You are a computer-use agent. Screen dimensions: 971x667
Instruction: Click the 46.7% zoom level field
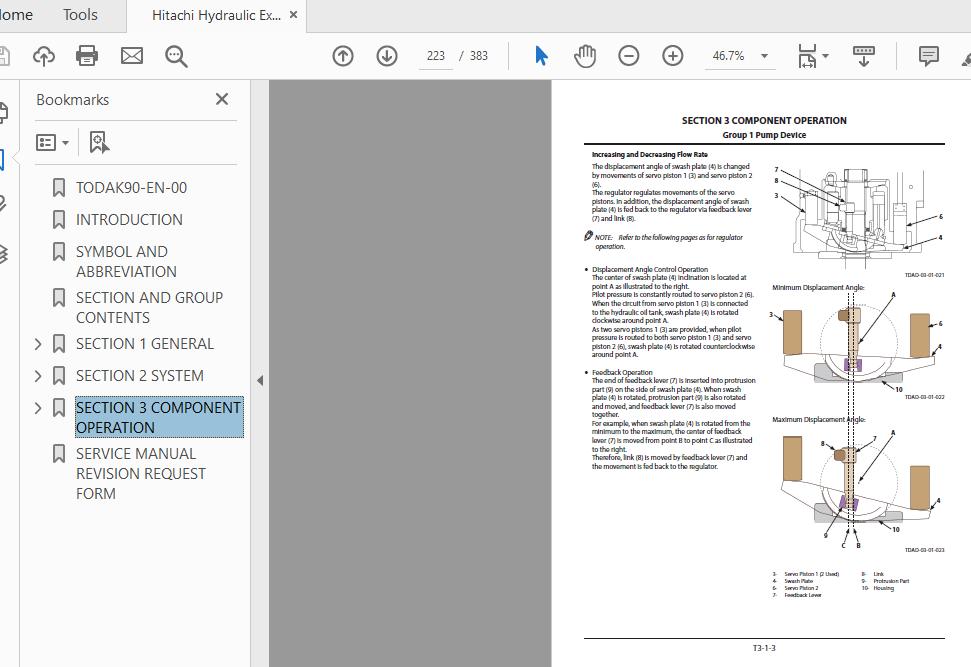728,56
